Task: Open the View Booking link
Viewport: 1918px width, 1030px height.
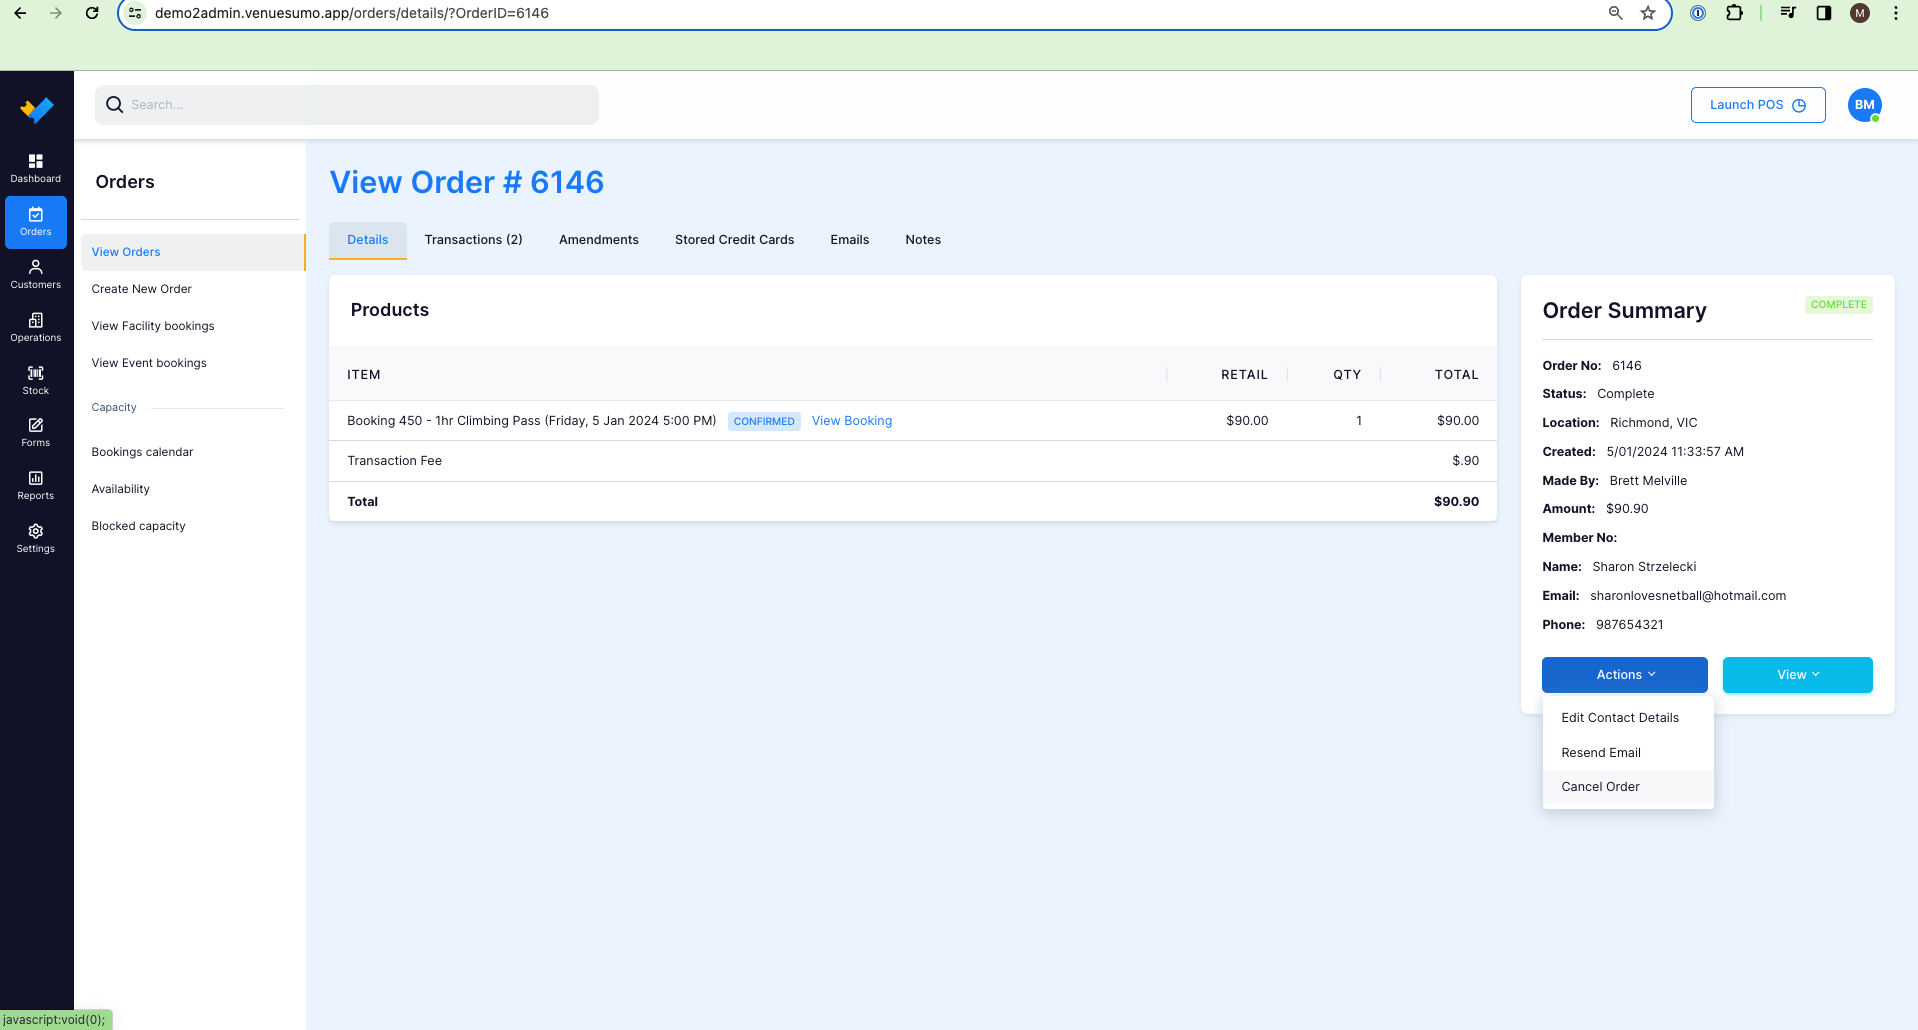Action: pyautogui.click(x=851, y=421)
